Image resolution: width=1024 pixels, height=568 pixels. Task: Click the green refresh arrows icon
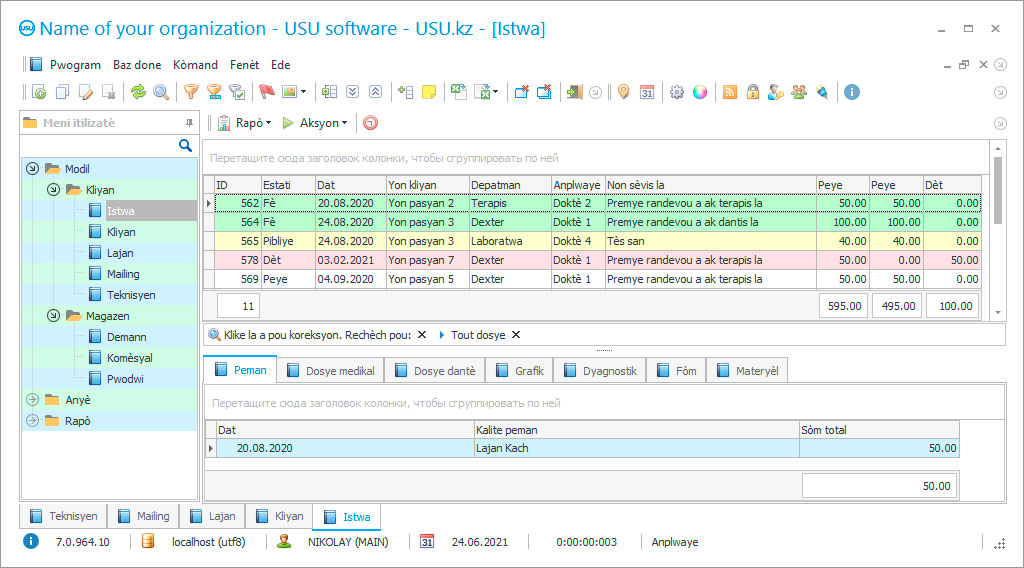coord(138,92)
